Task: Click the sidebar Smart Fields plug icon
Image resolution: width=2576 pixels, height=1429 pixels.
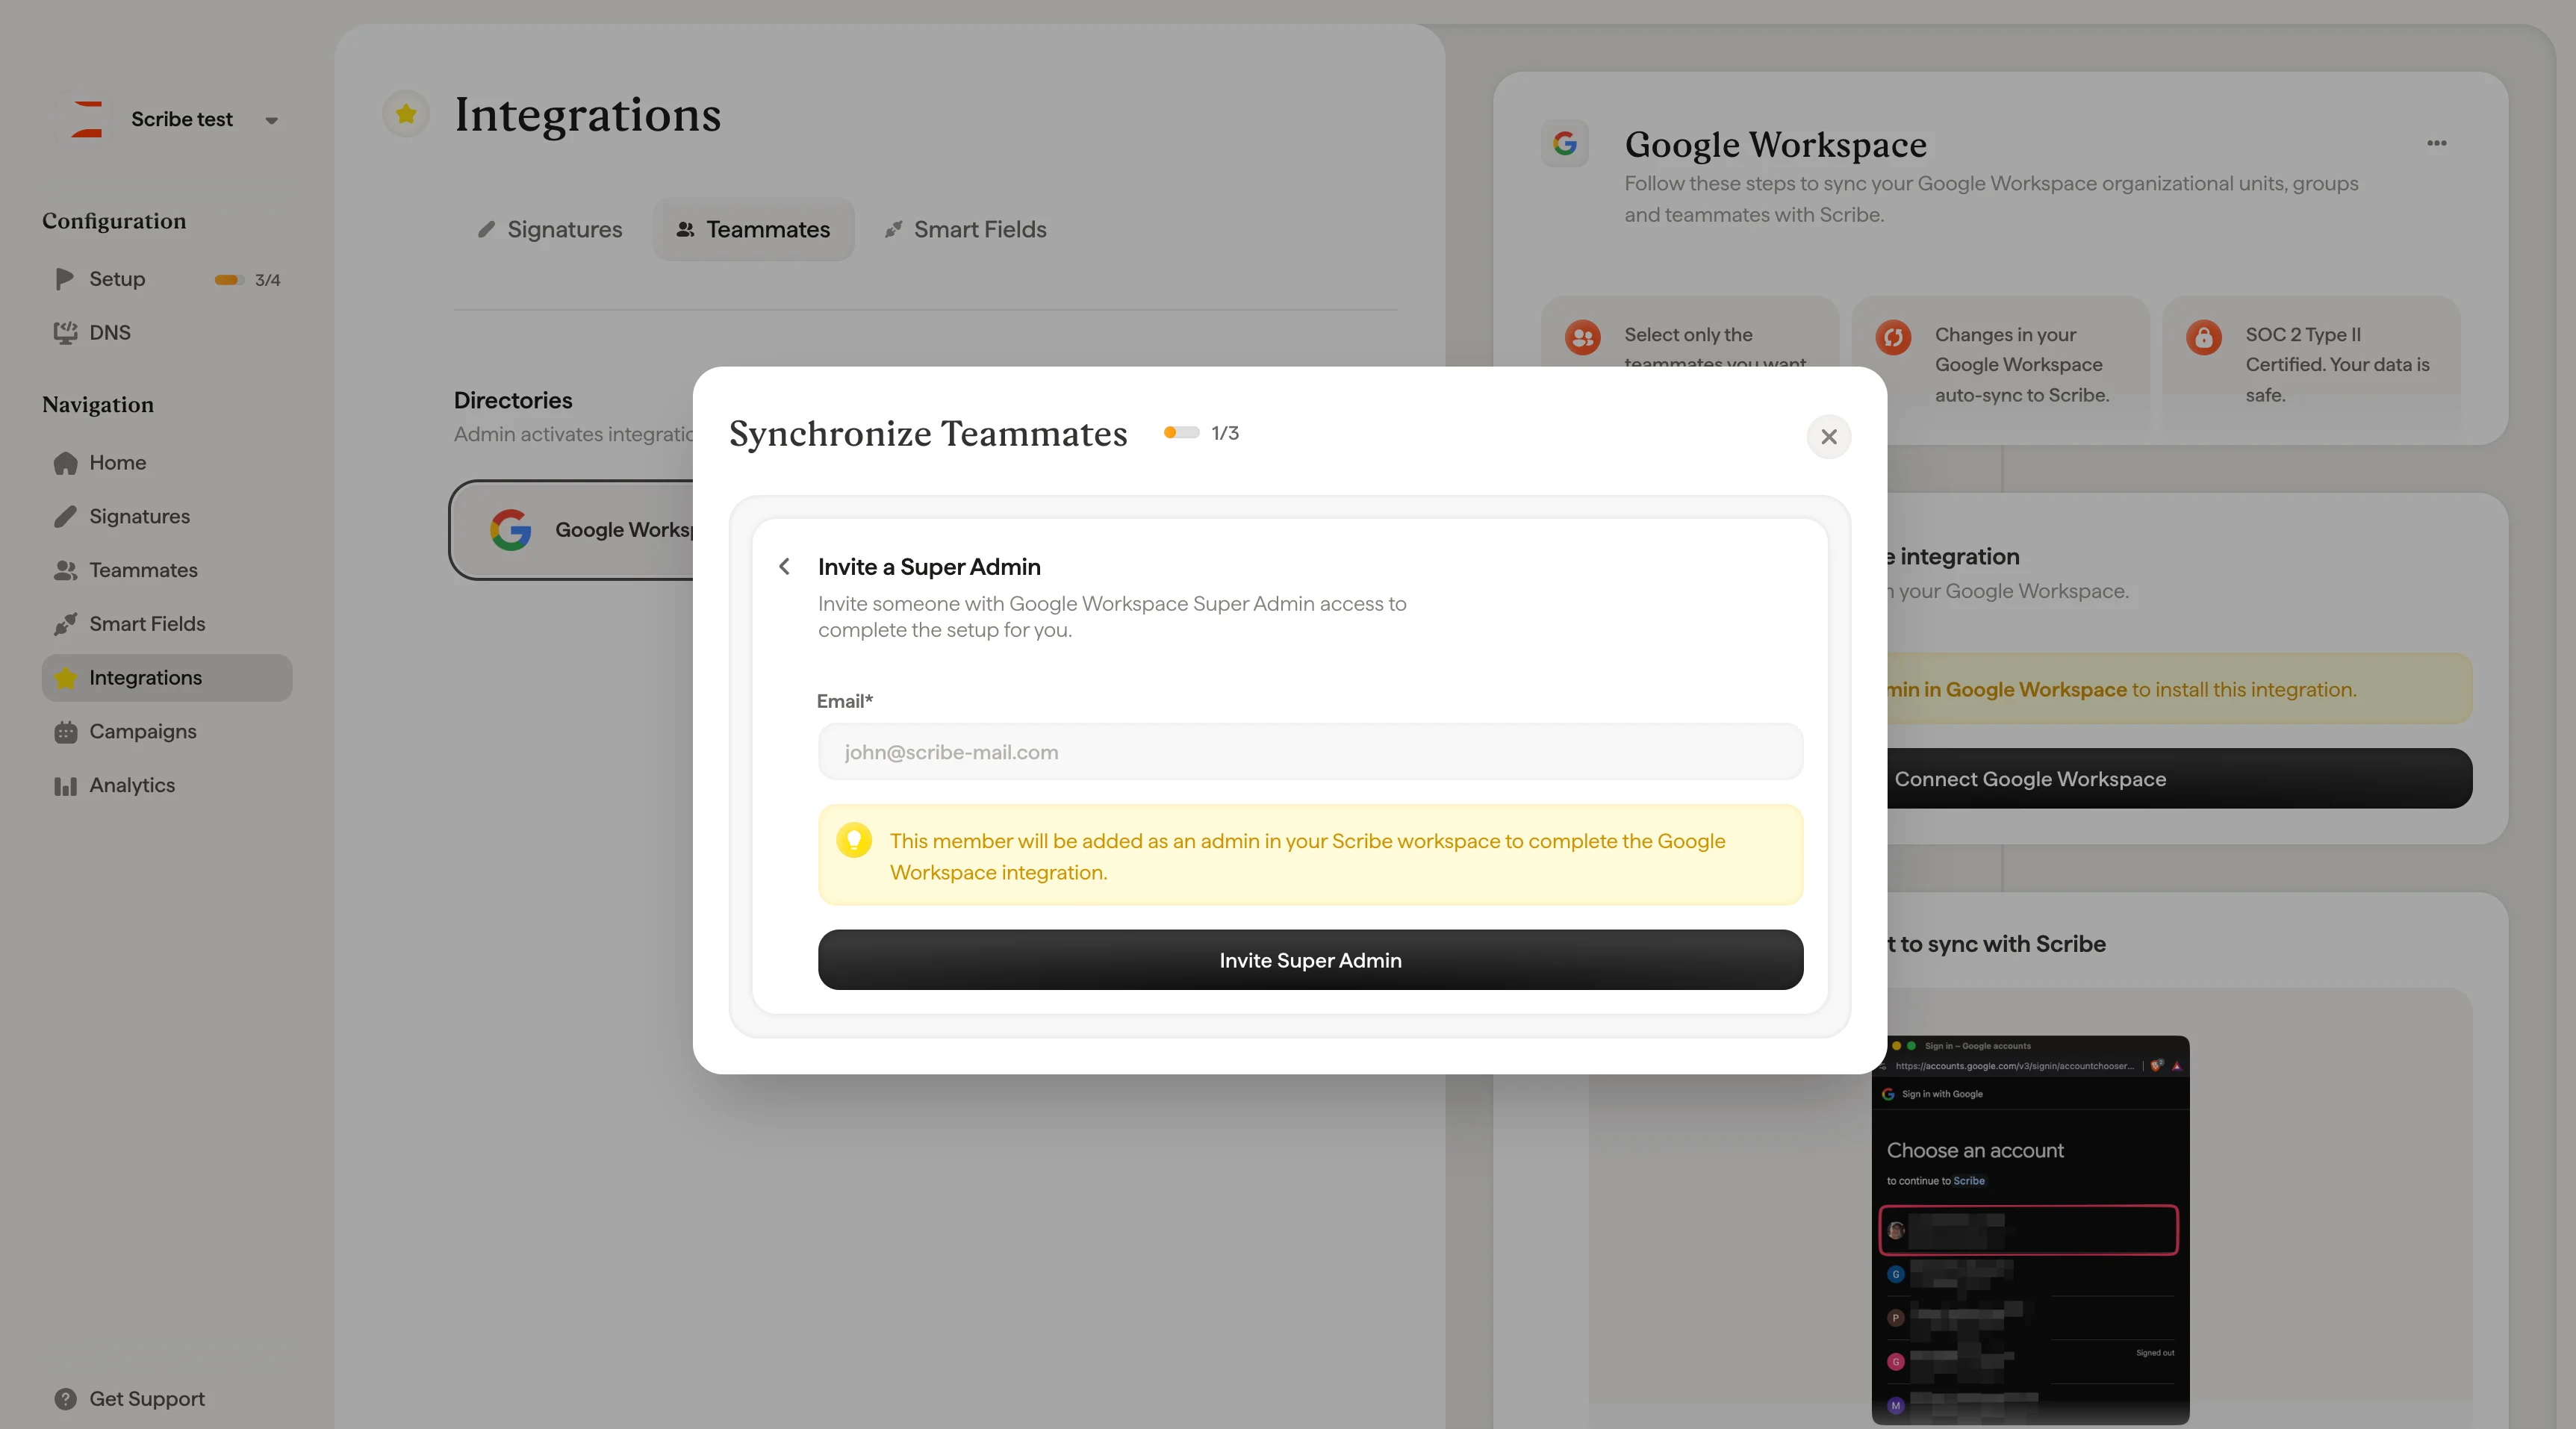Action: 65,624
